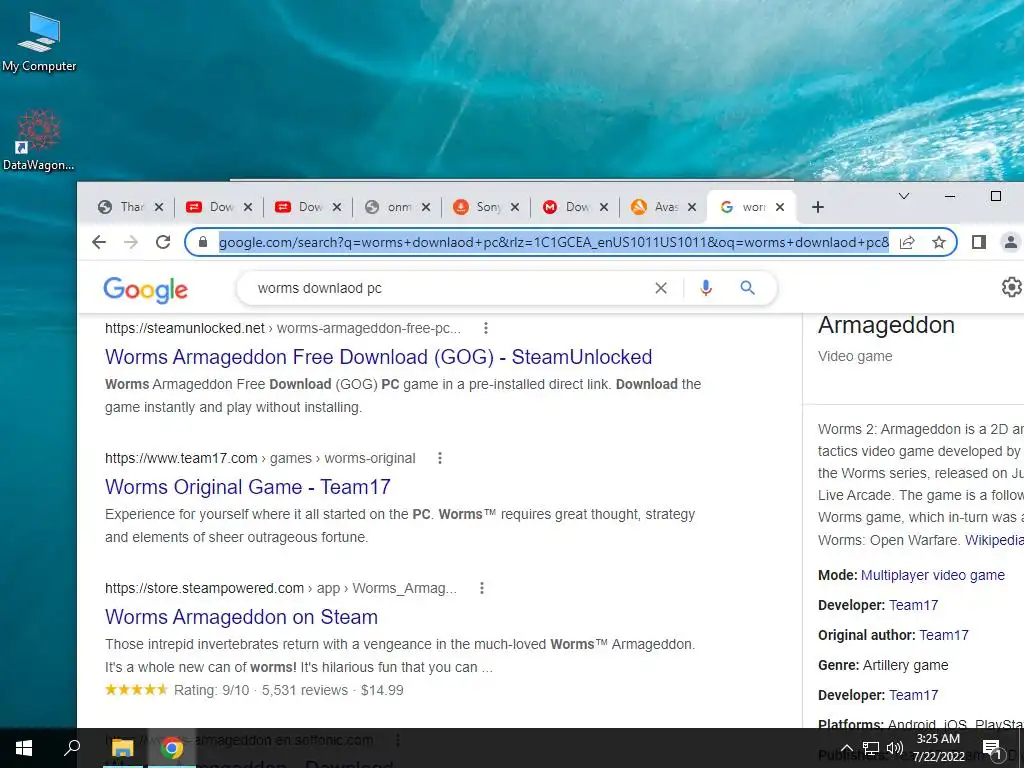Open the My Computer desktop icon
This screenshot has height=768, width=1024.
click(39, 40)
